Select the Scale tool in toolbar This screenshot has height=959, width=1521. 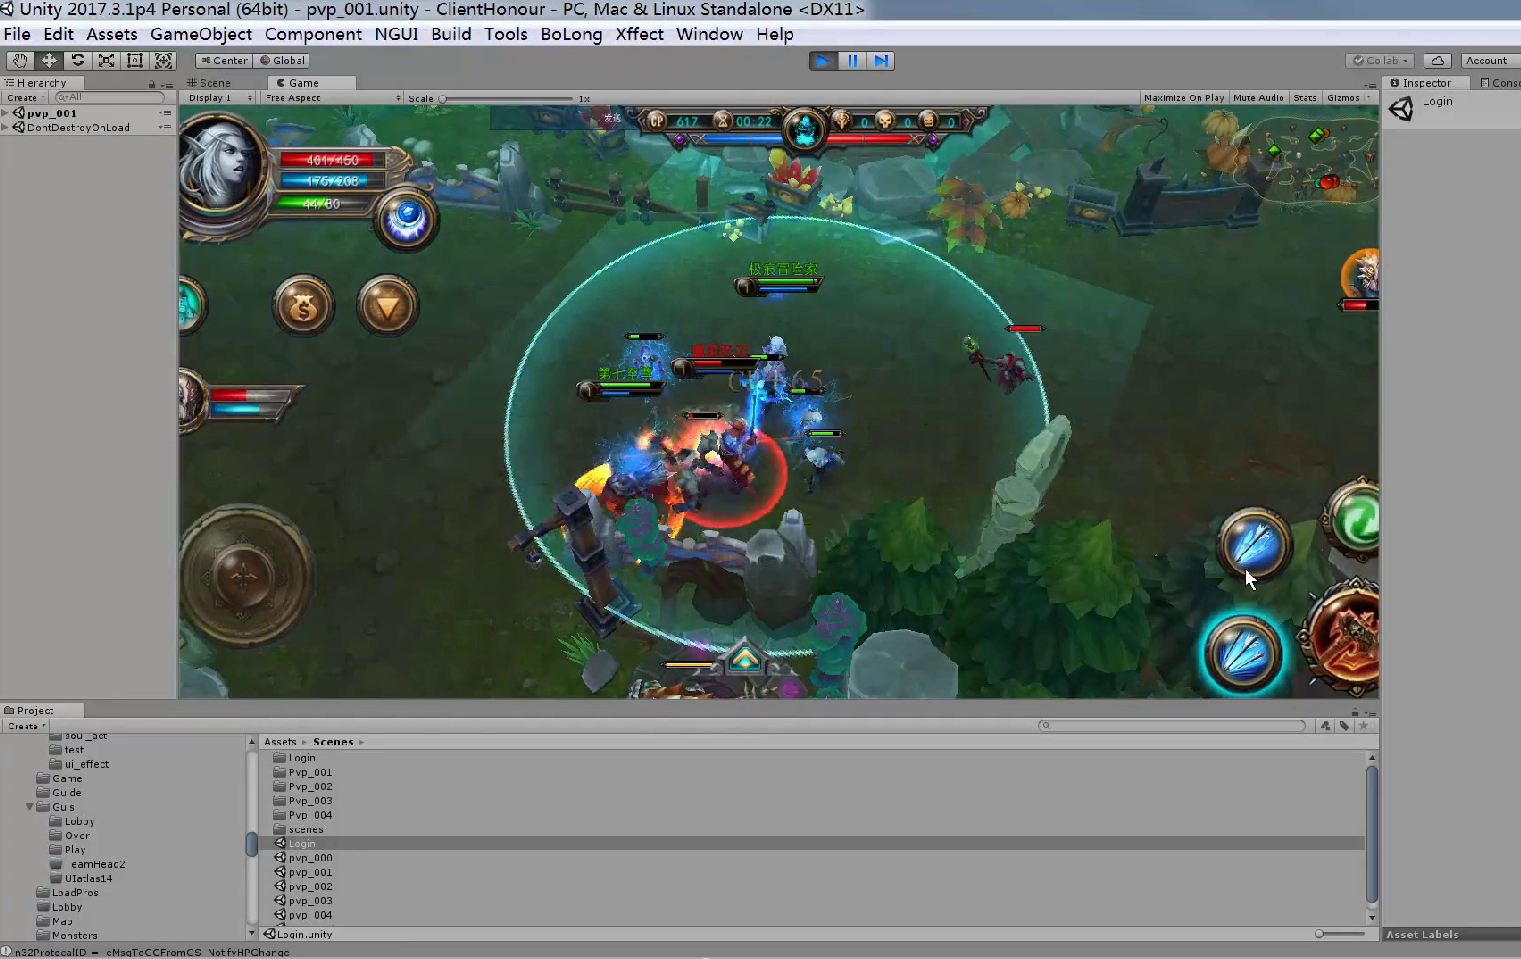106,61
